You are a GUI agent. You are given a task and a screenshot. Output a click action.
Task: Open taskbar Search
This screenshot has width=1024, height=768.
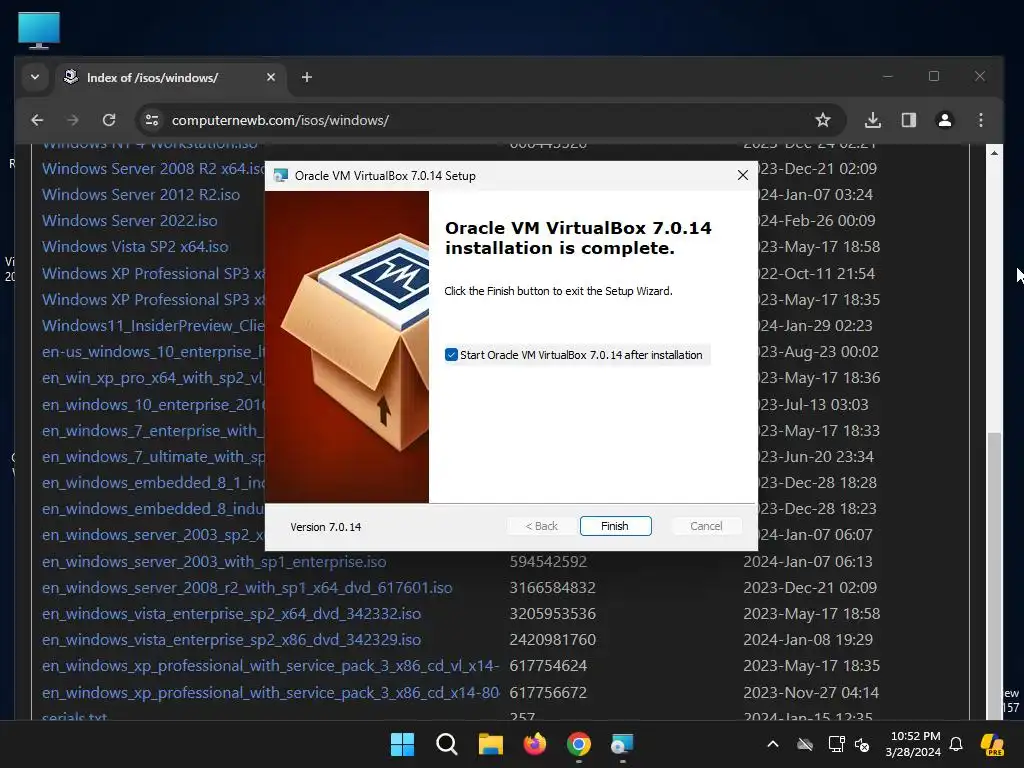coord(447,744)
